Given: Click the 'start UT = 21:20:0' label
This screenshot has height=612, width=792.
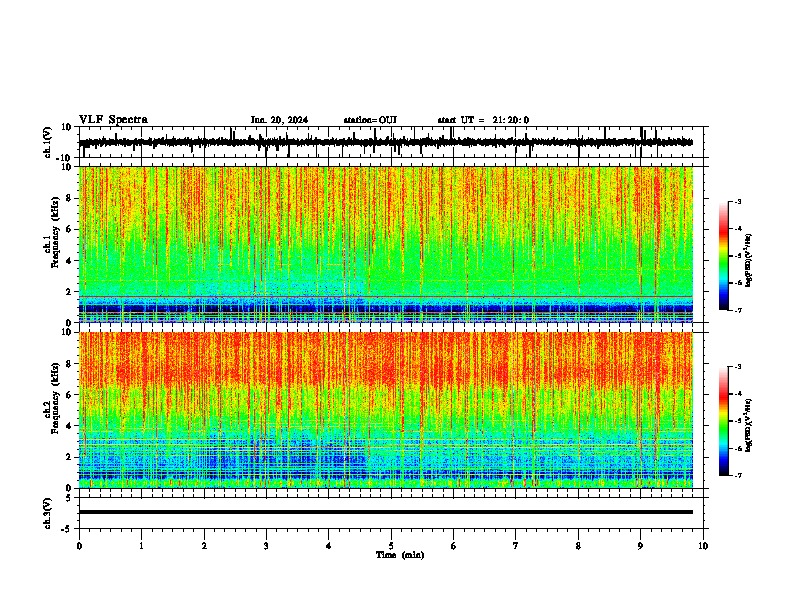Looking at the screenshot, I should tap(483, 120).
